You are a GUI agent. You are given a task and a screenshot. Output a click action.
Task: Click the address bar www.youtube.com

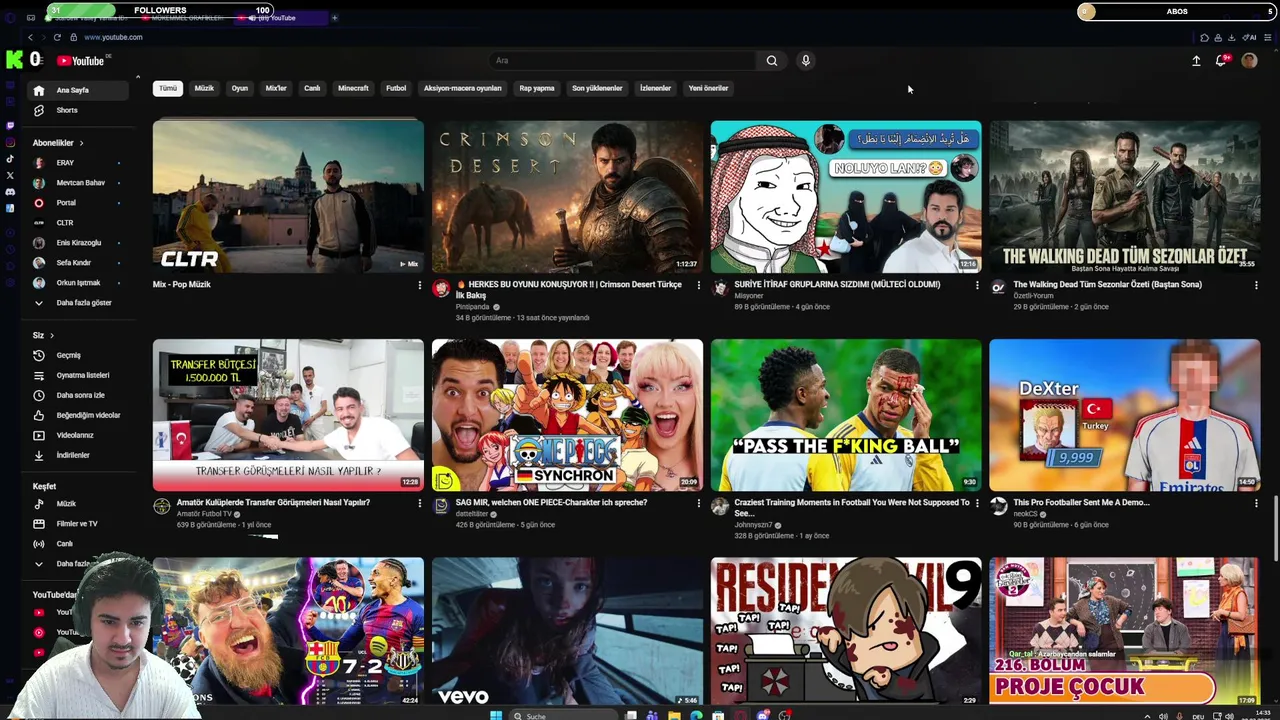coord(113,37)
